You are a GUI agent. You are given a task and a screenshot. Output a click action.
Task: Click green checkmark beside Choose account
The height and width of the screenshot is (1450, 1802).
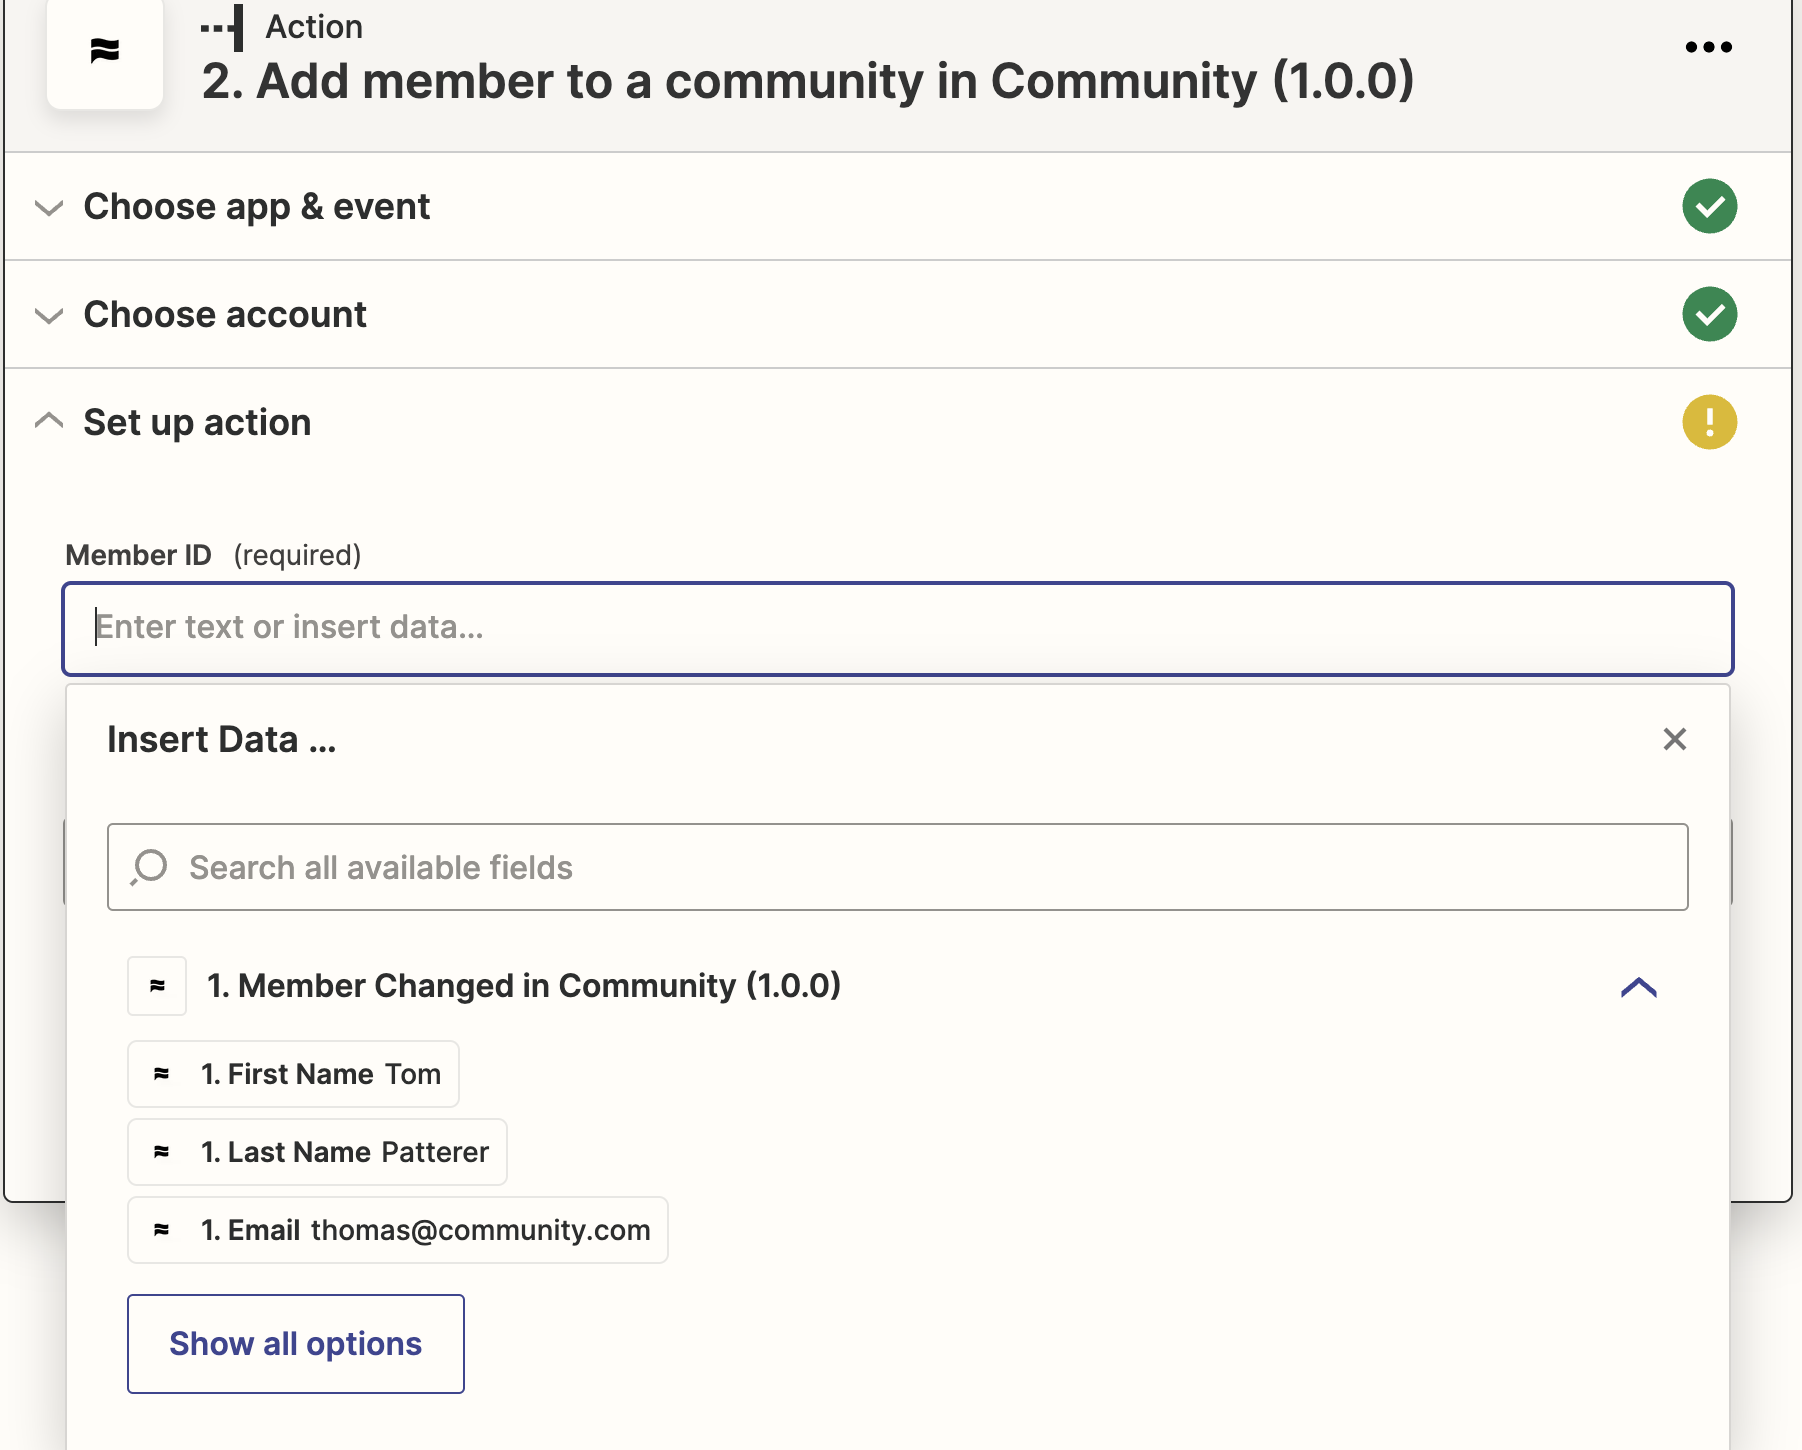click(x=1709, y=315)
